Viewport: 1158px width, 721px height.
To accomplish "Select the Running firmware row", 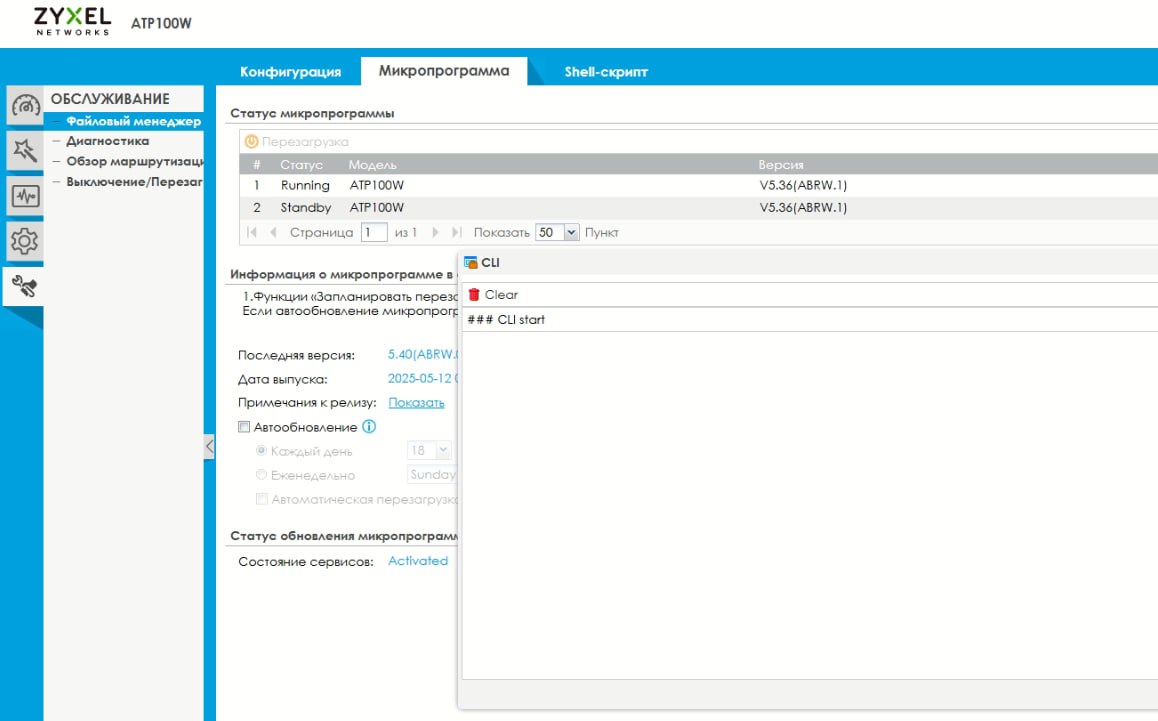I will [699, 185].
